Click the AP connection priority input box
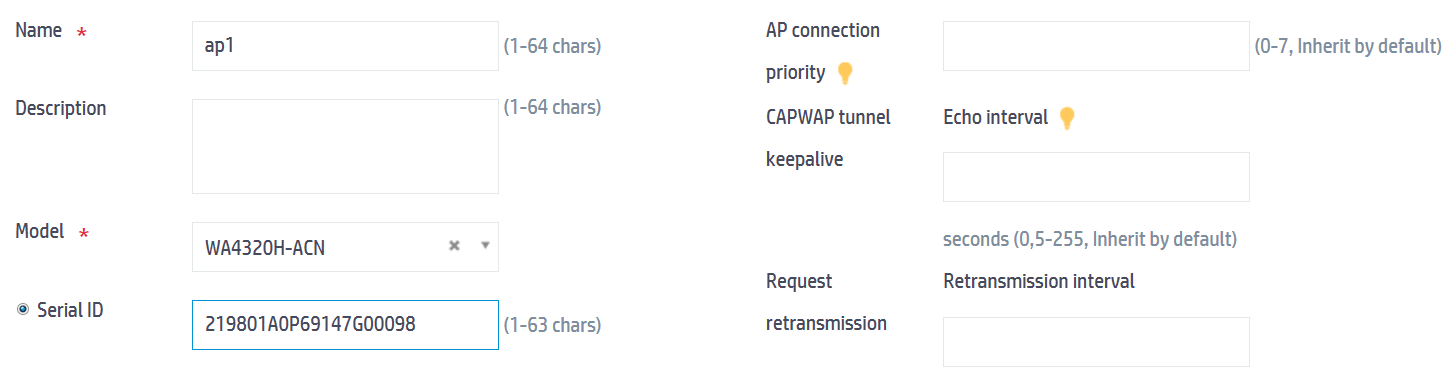 1096,46
